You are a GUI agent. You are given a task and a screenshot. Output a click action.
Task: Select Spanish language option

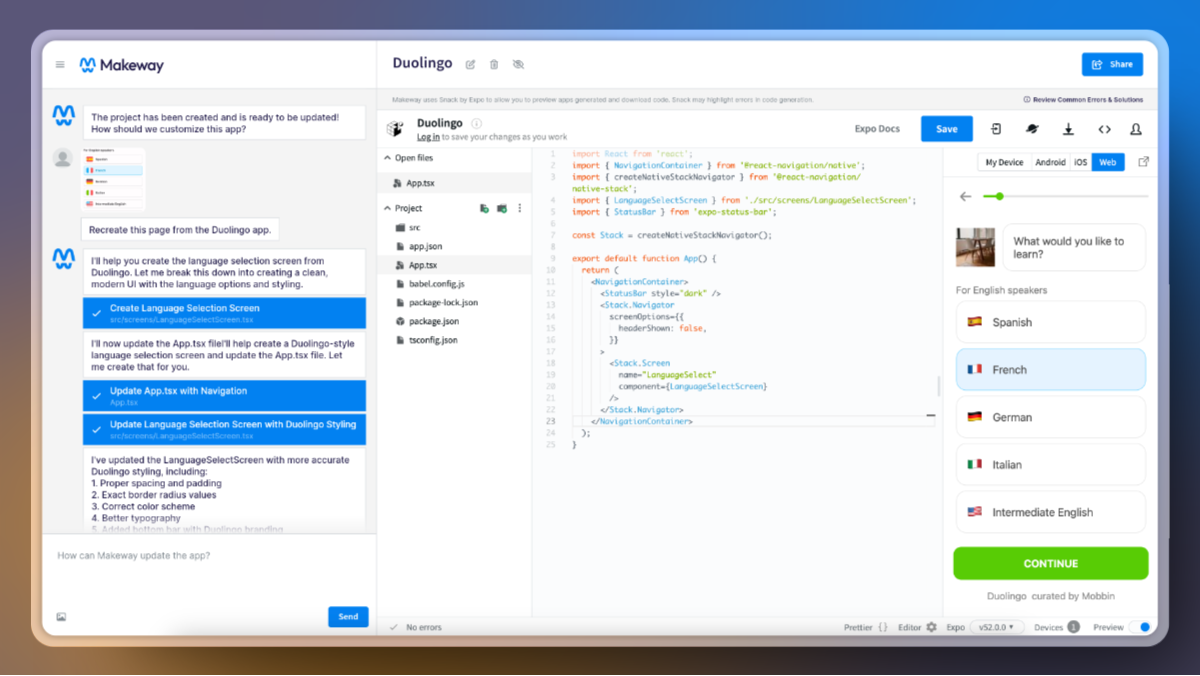1051,322
